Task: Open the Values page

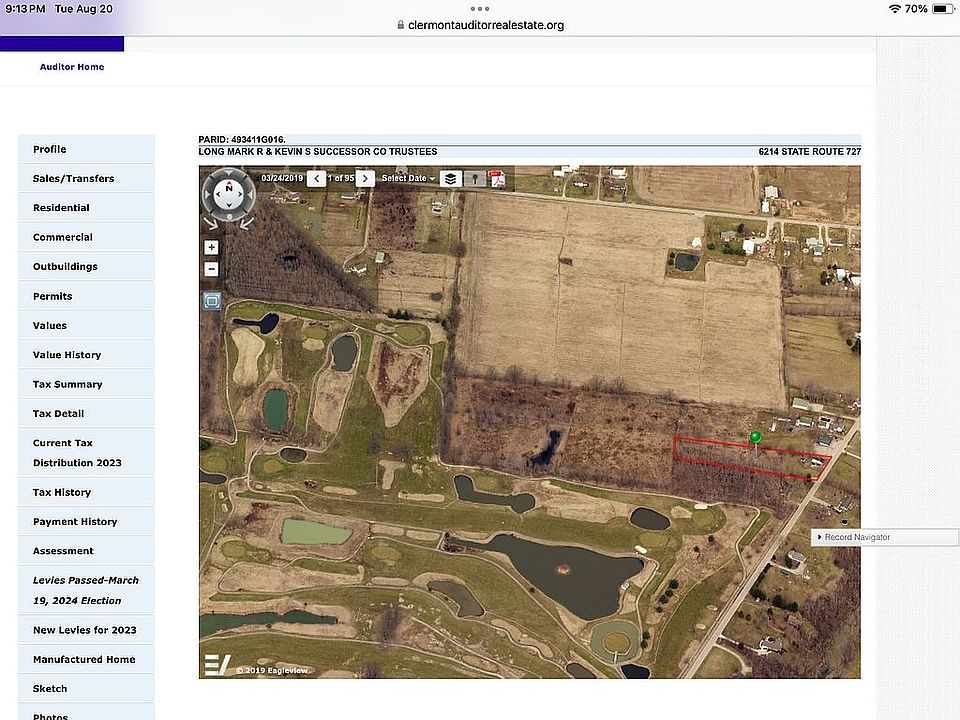Action: point(86,326)
